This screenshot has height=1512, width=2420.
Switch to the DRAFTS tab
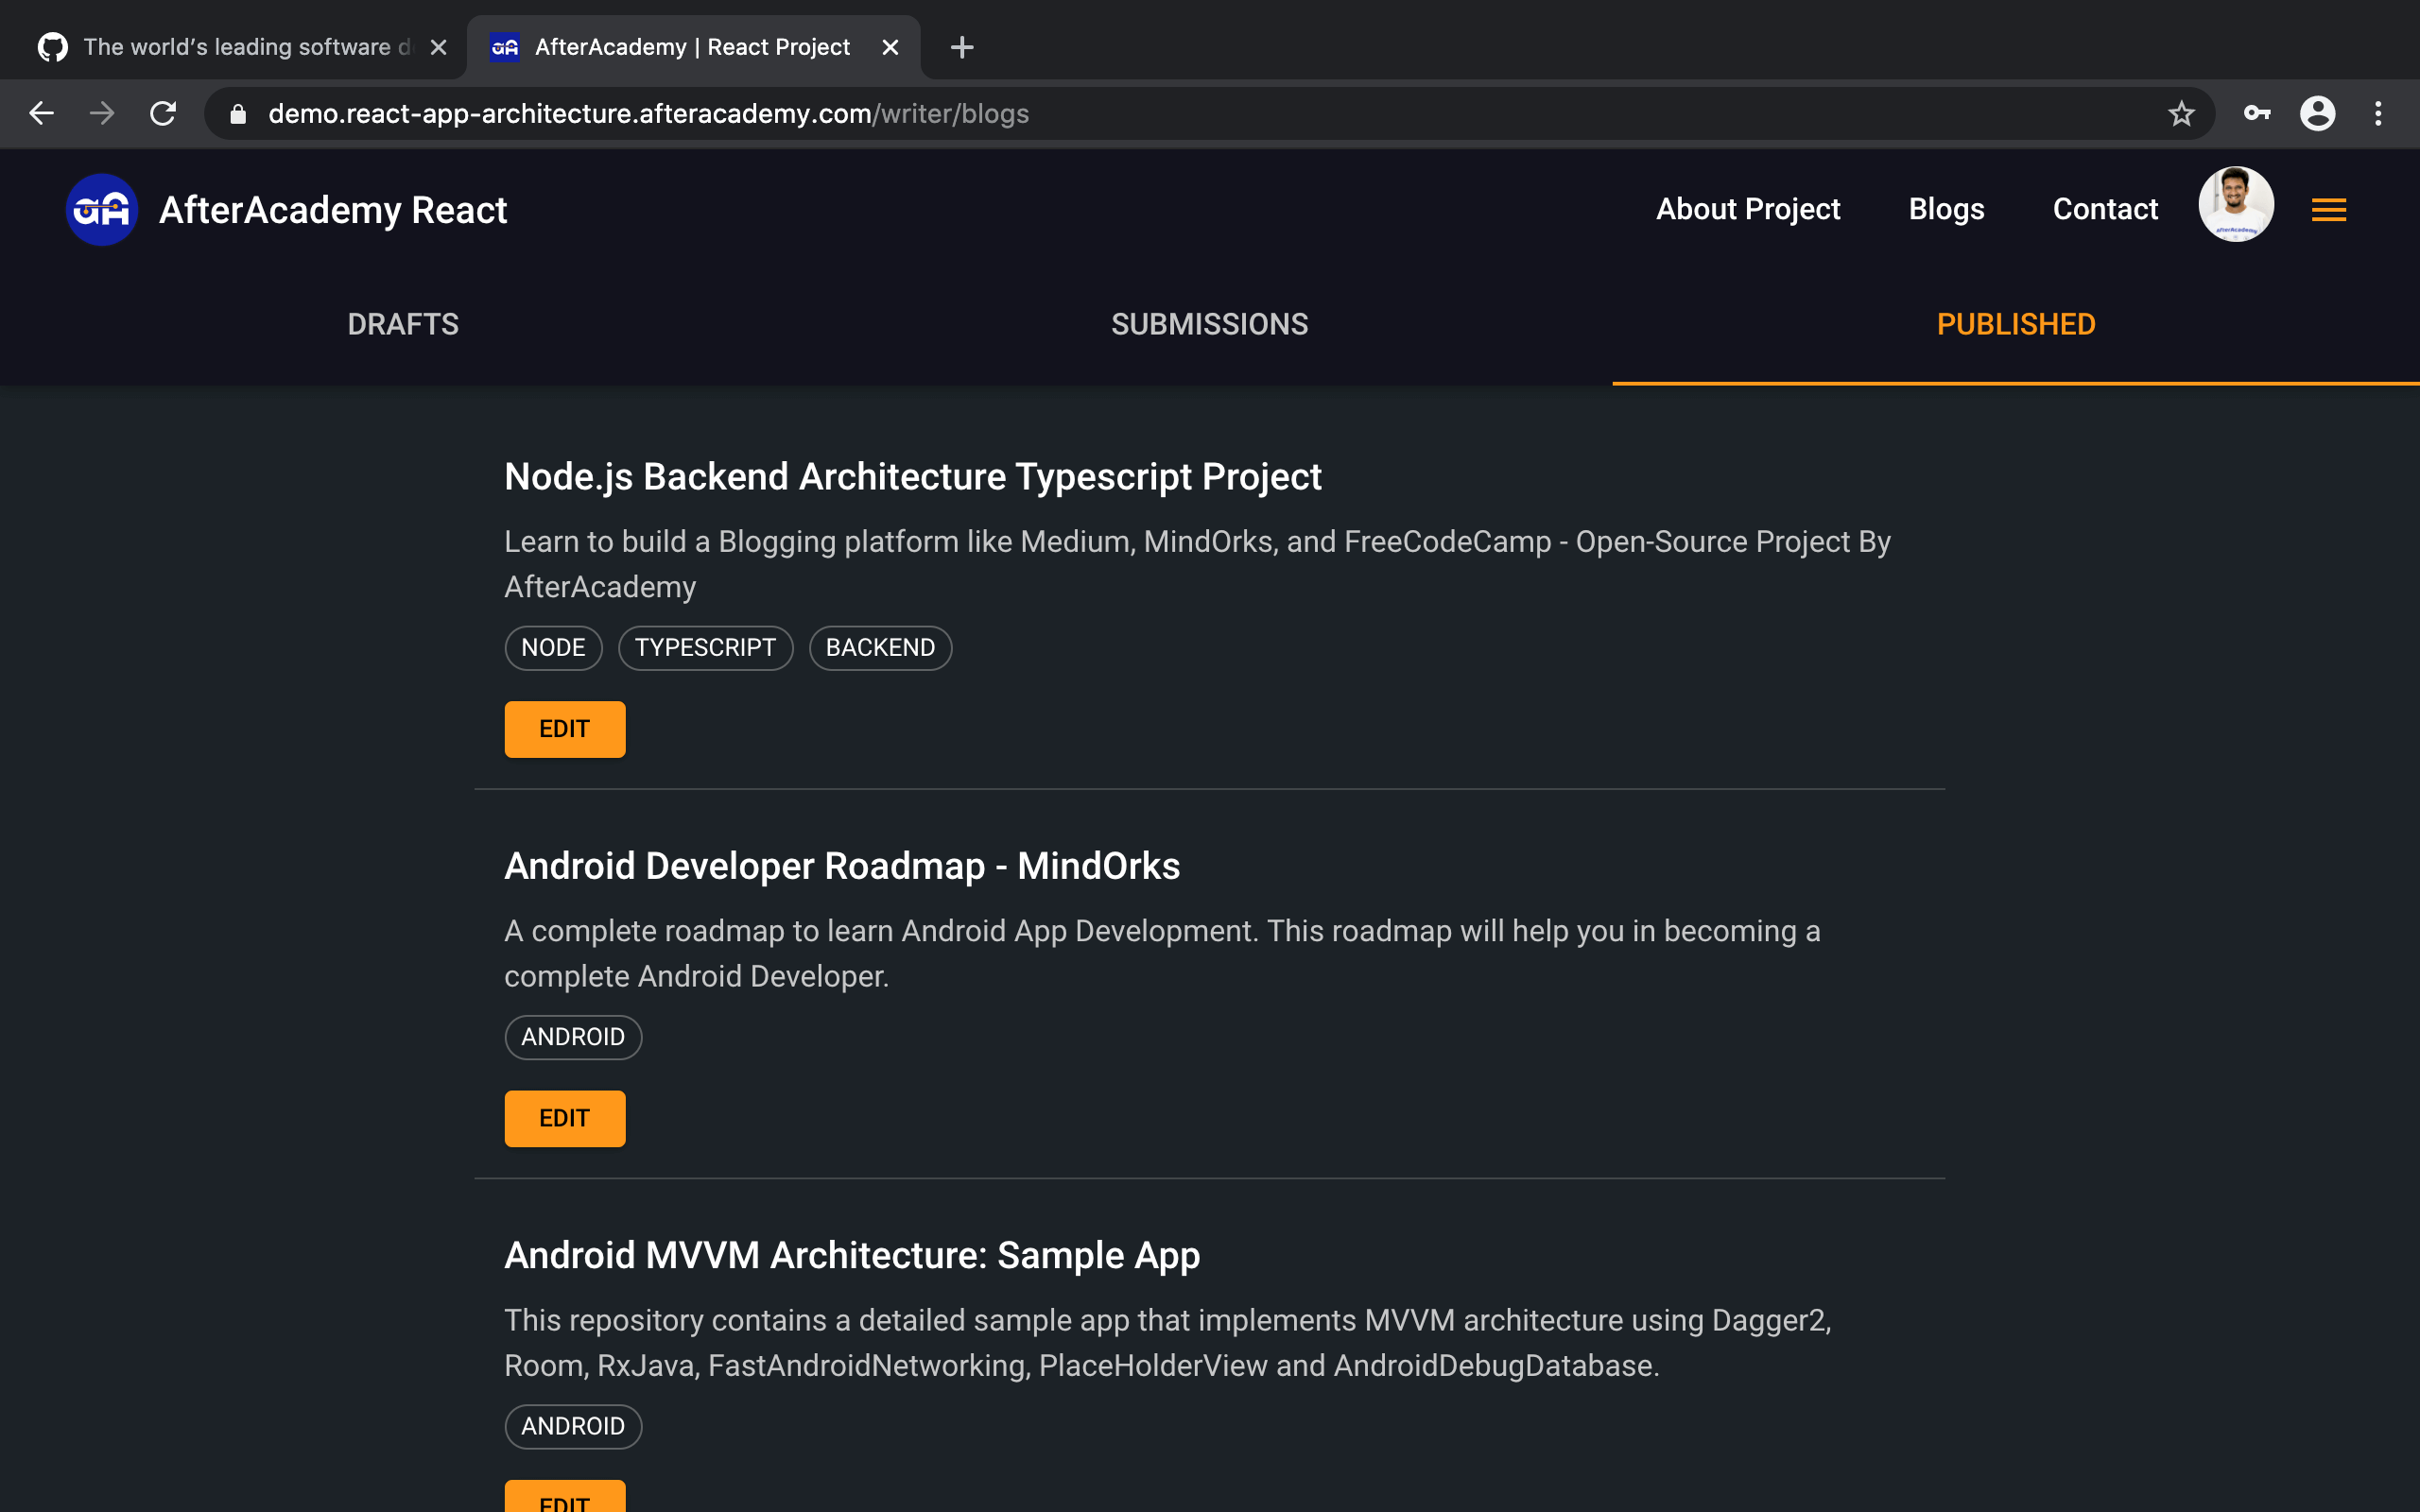(403, 324)
